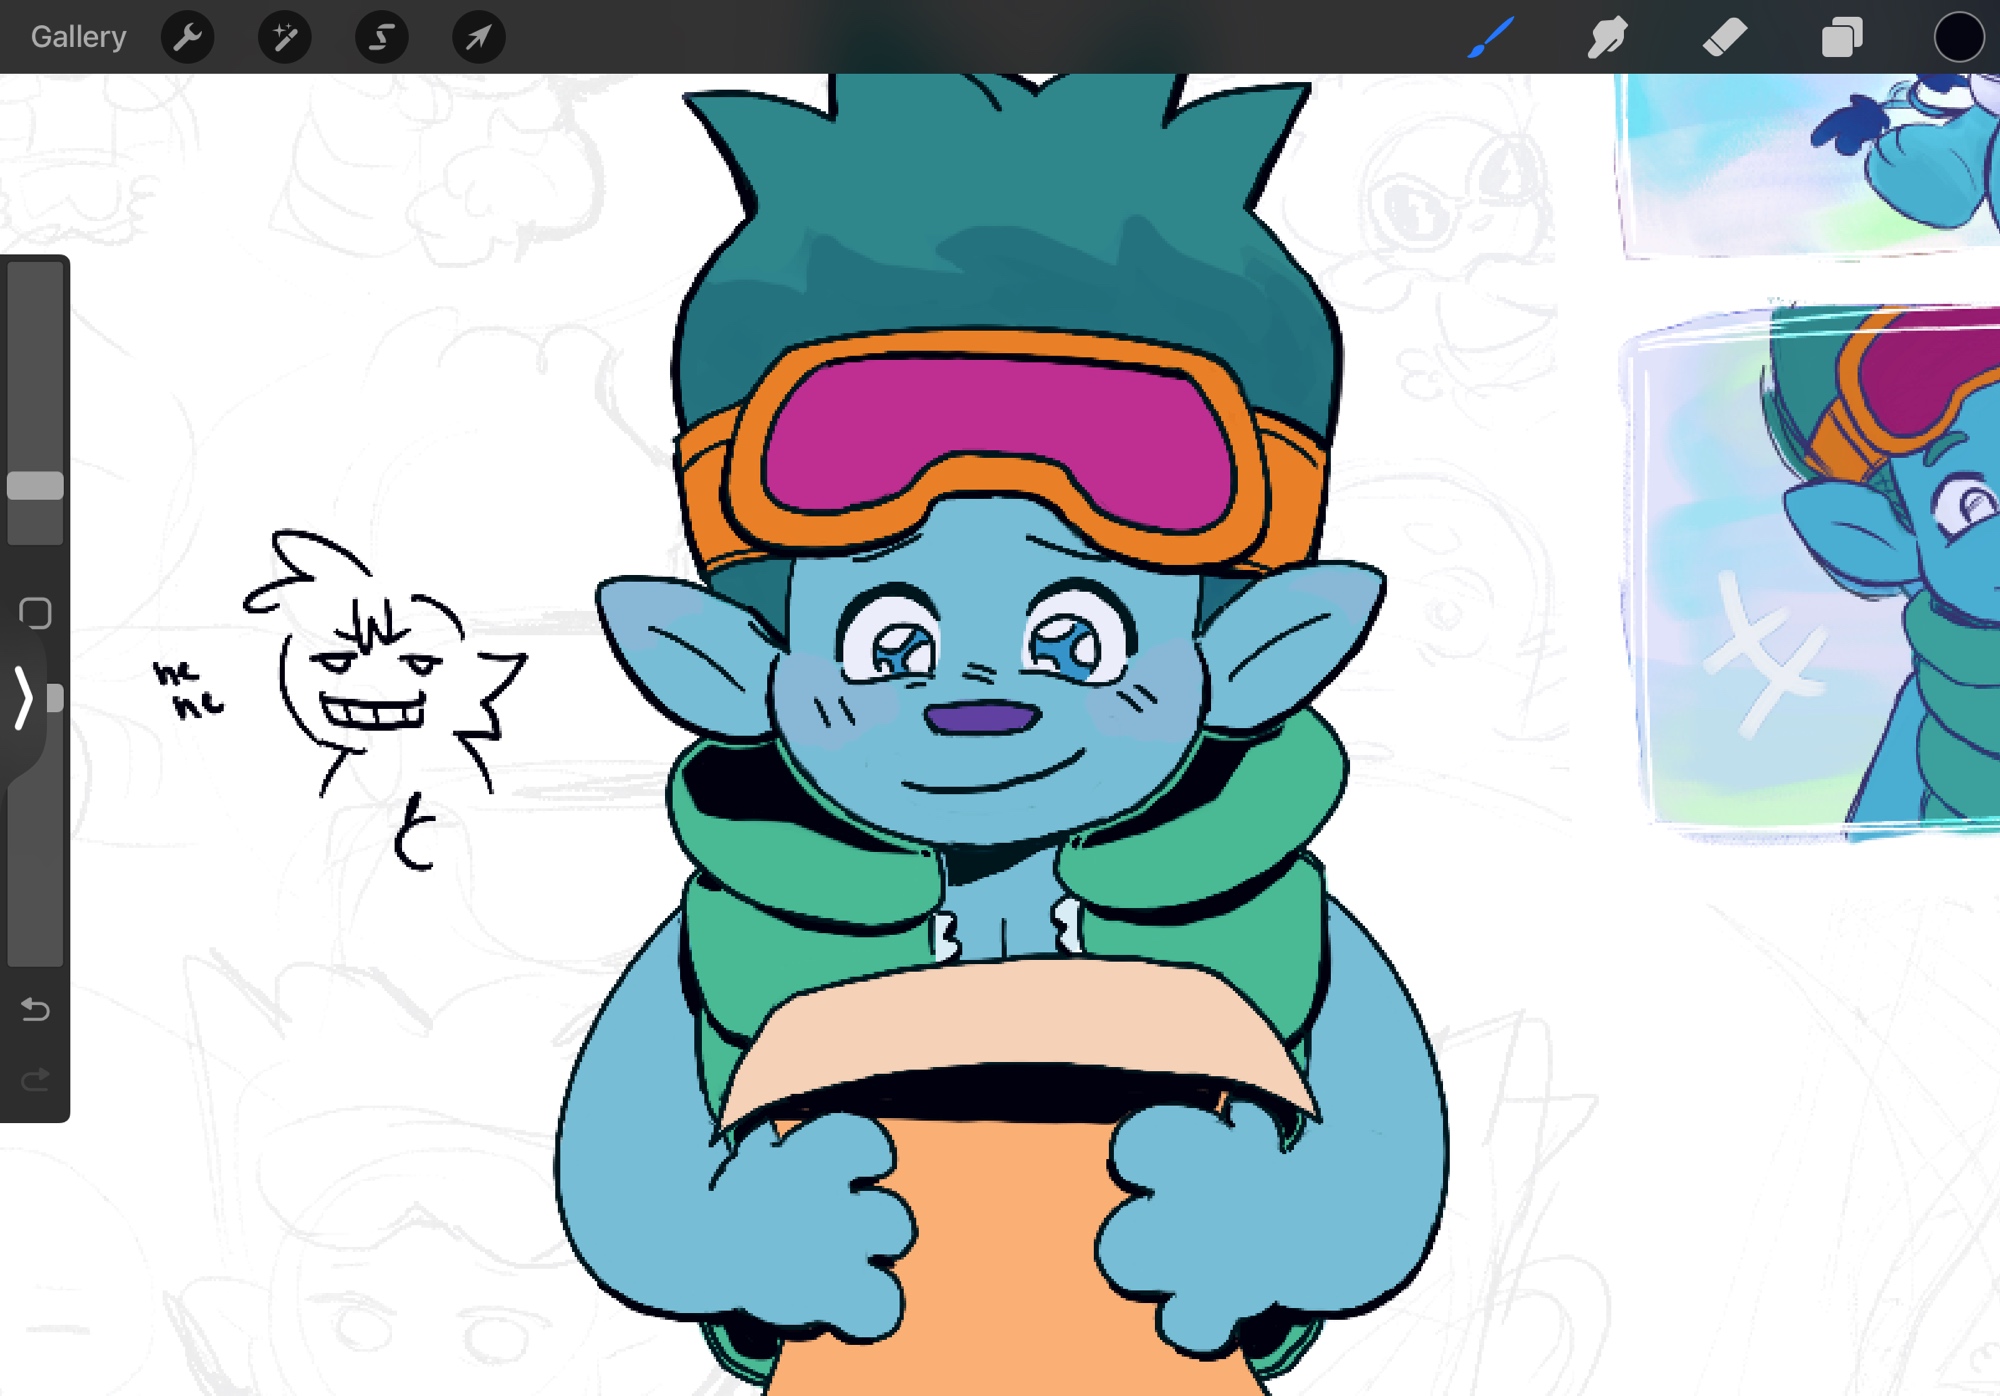Select the Eraser tool

click(1724, 38)
